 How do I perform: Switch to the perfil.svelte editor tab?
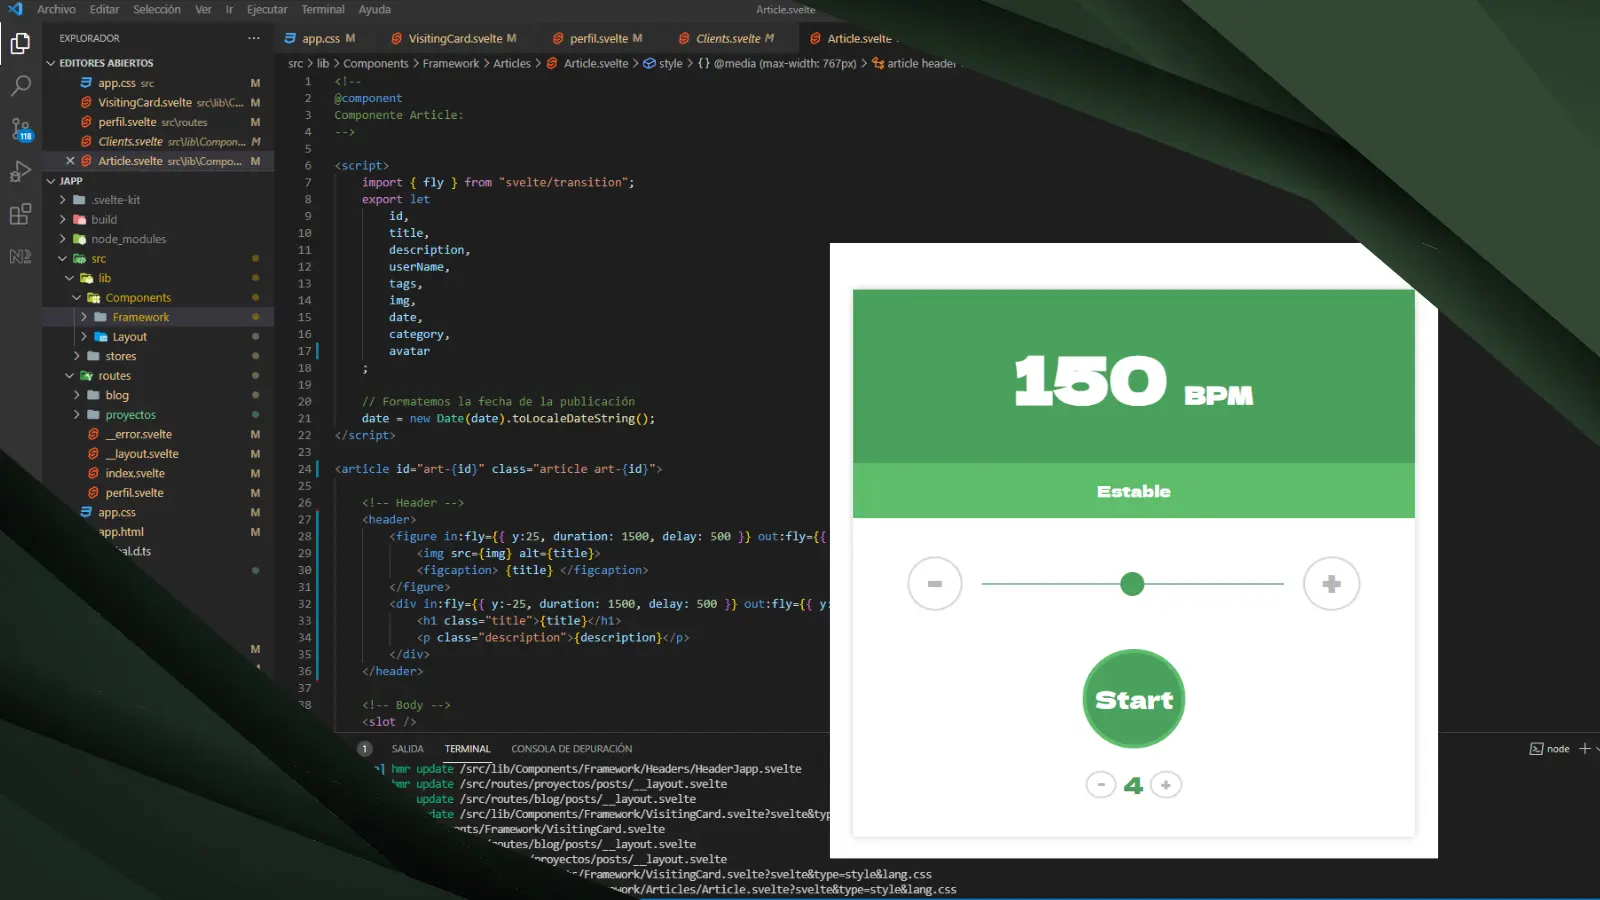(x=598, y=39)
